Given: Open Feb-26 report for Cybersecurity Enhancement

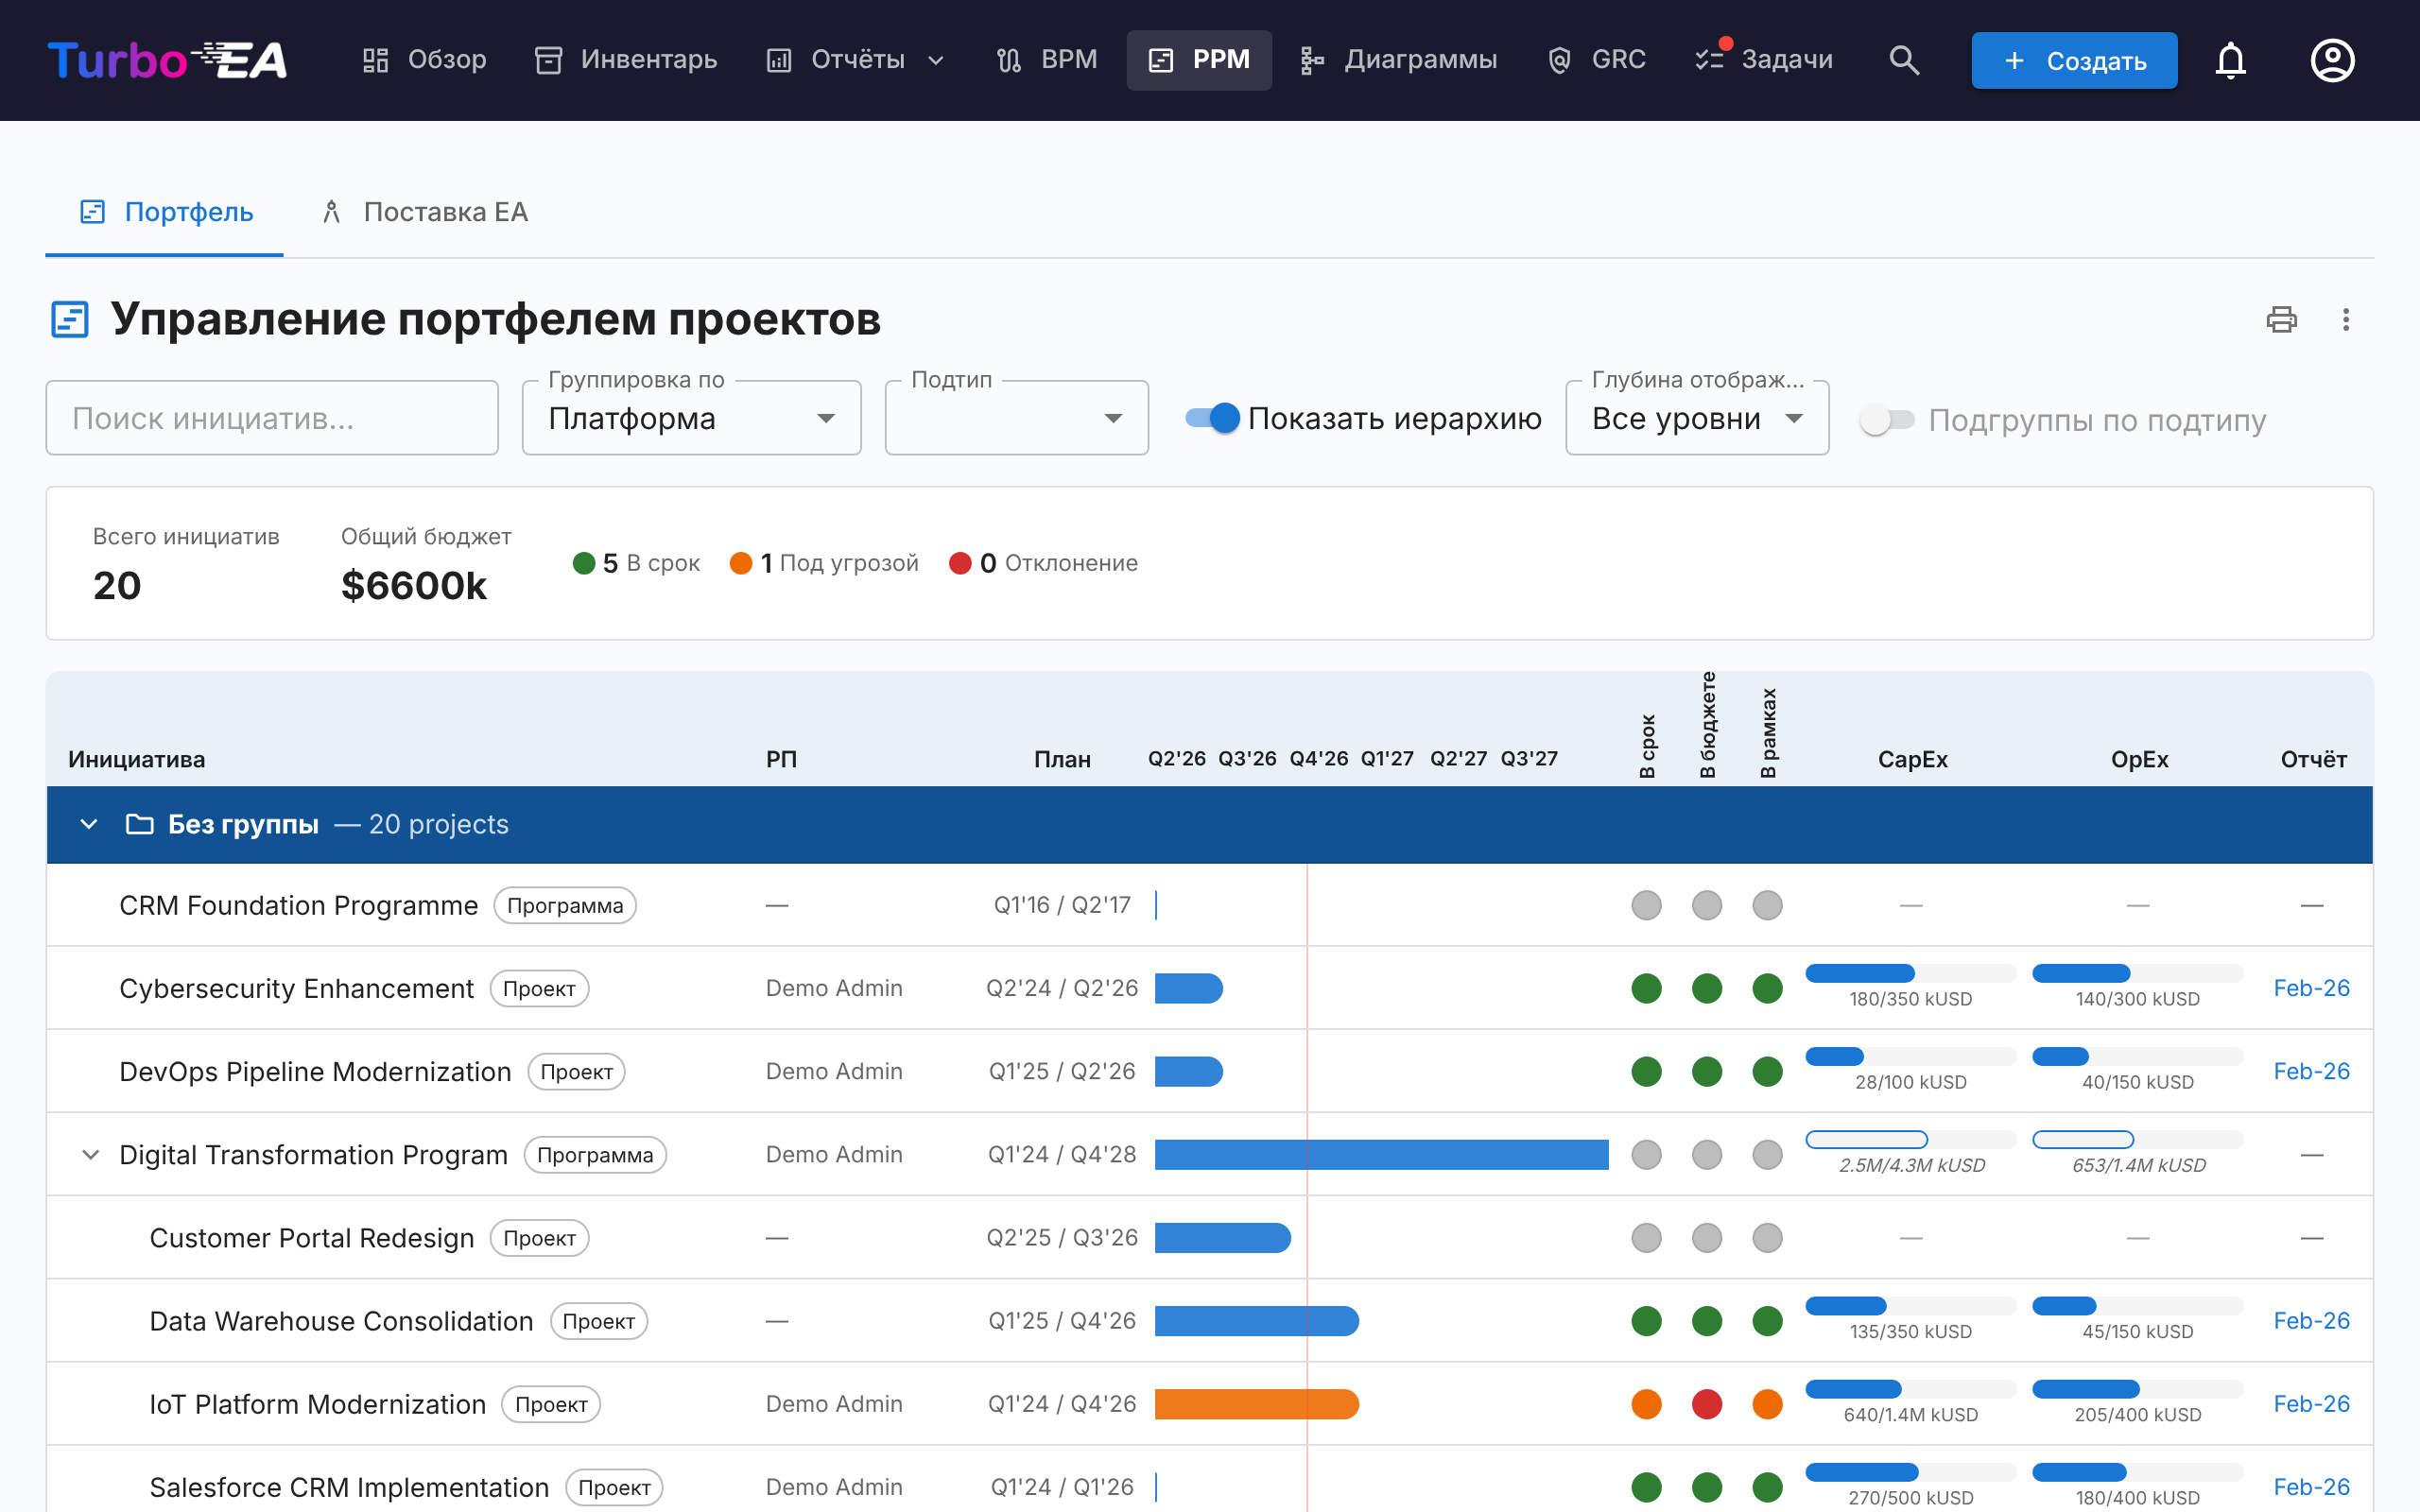Looking at the screenshot, I should [x=2311, y=988].
